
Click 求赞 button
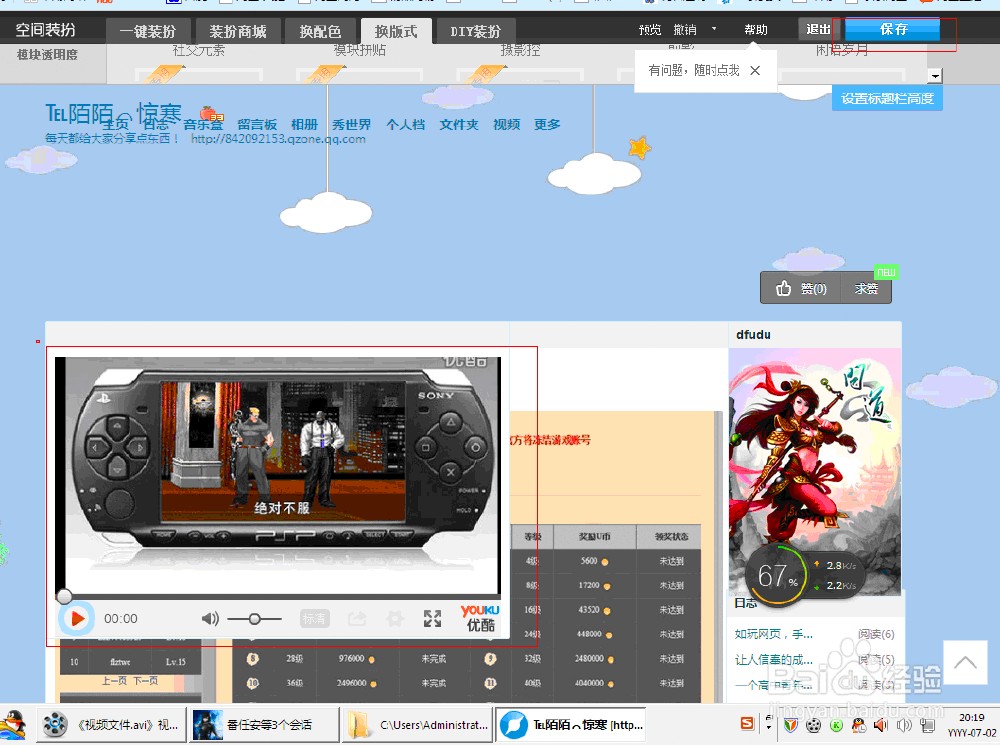tap(866, 288)
